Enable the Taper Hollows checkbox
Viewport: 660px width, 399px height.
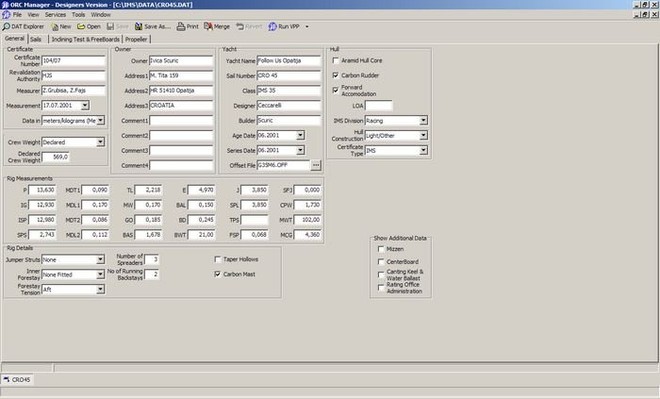218,259
